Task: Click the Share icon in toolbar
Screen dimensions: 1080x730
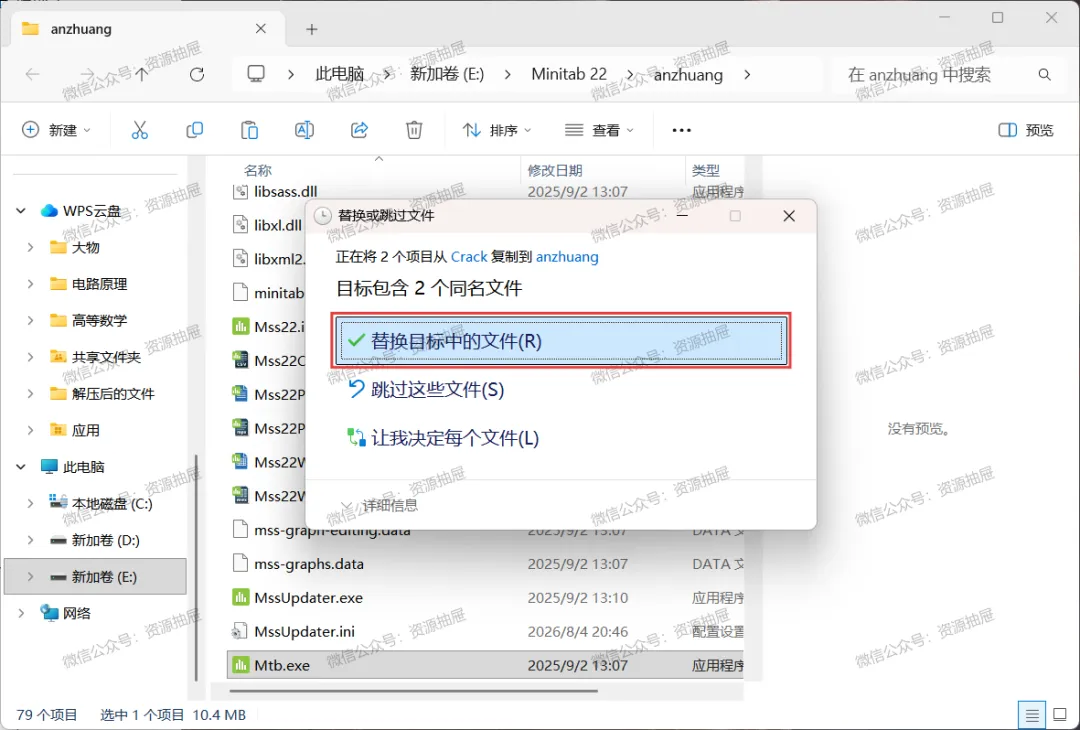Action: pyautogui.click(x=359, y=129)
